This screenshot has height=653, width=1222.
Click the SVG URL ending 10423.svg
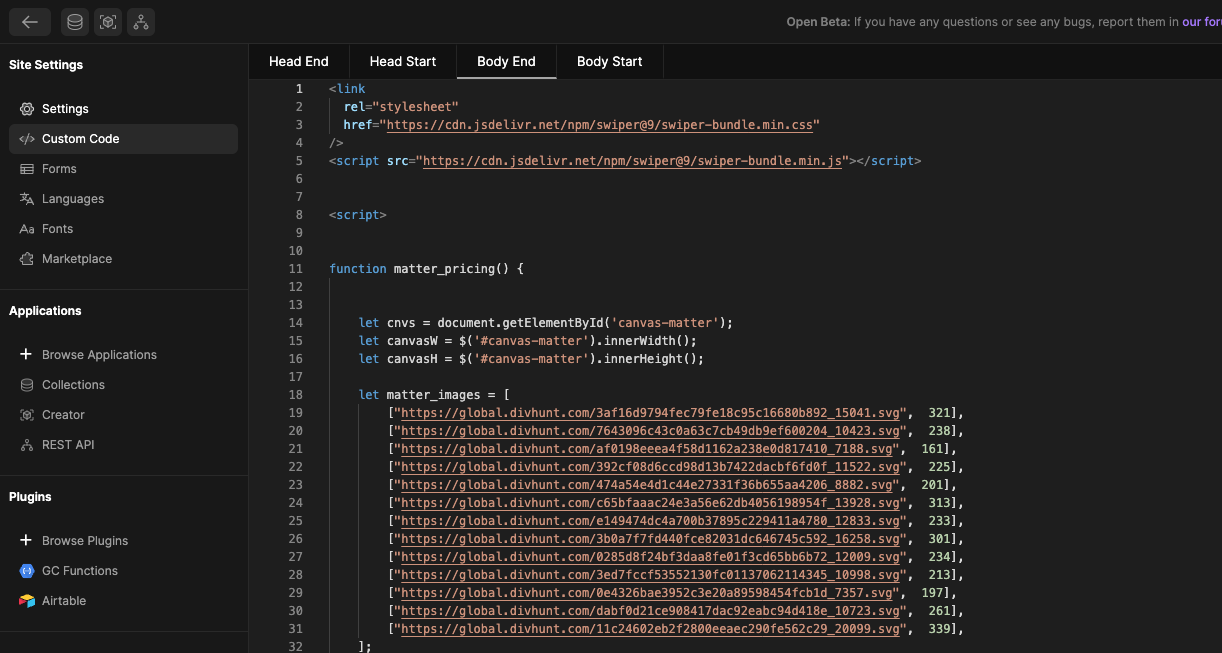[650, 431]
